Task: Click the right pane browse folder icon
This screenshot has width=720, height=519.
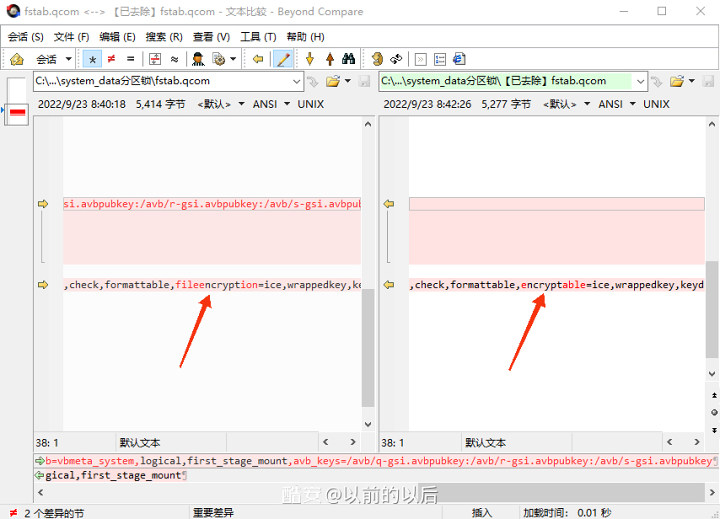Action: coord(677,81)
